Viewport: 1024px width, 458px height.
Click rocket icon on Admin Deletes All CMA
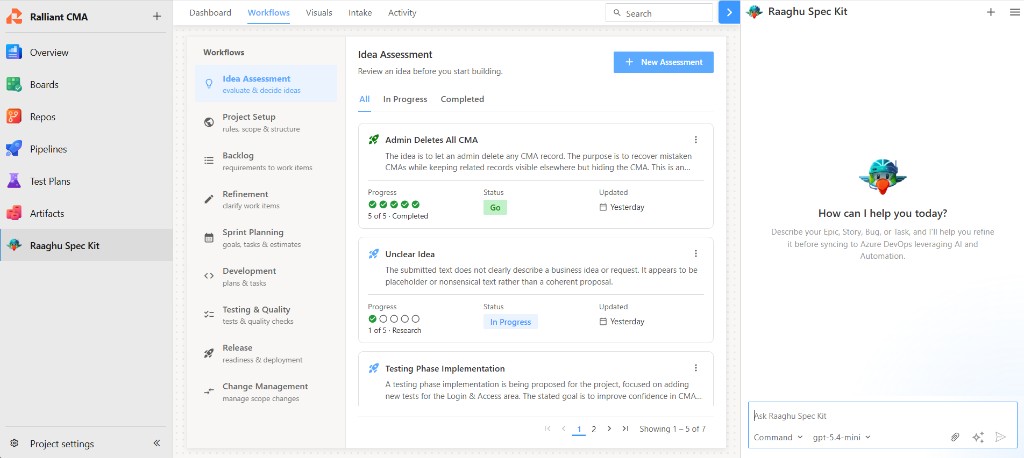(374, 139)
